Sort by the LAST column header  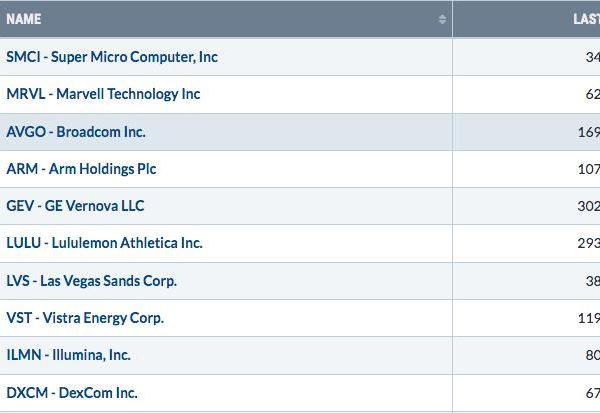(x=587, y=19)
